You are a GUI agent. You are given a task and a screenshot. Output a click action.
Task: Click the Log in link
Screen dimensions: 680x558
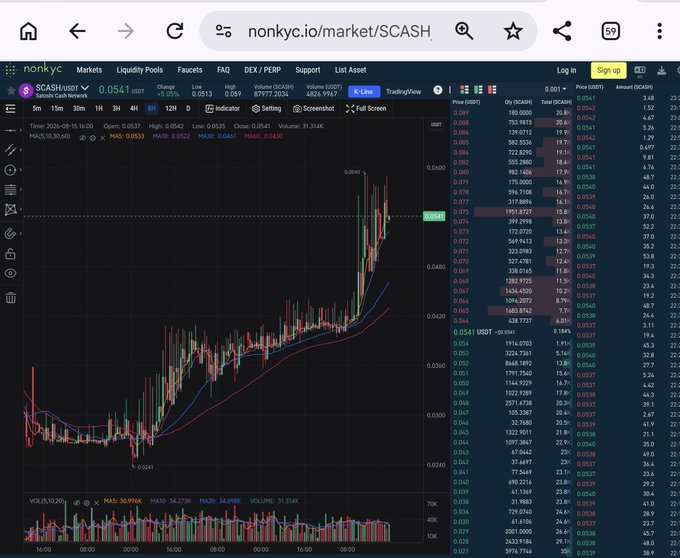coord(566,70)
